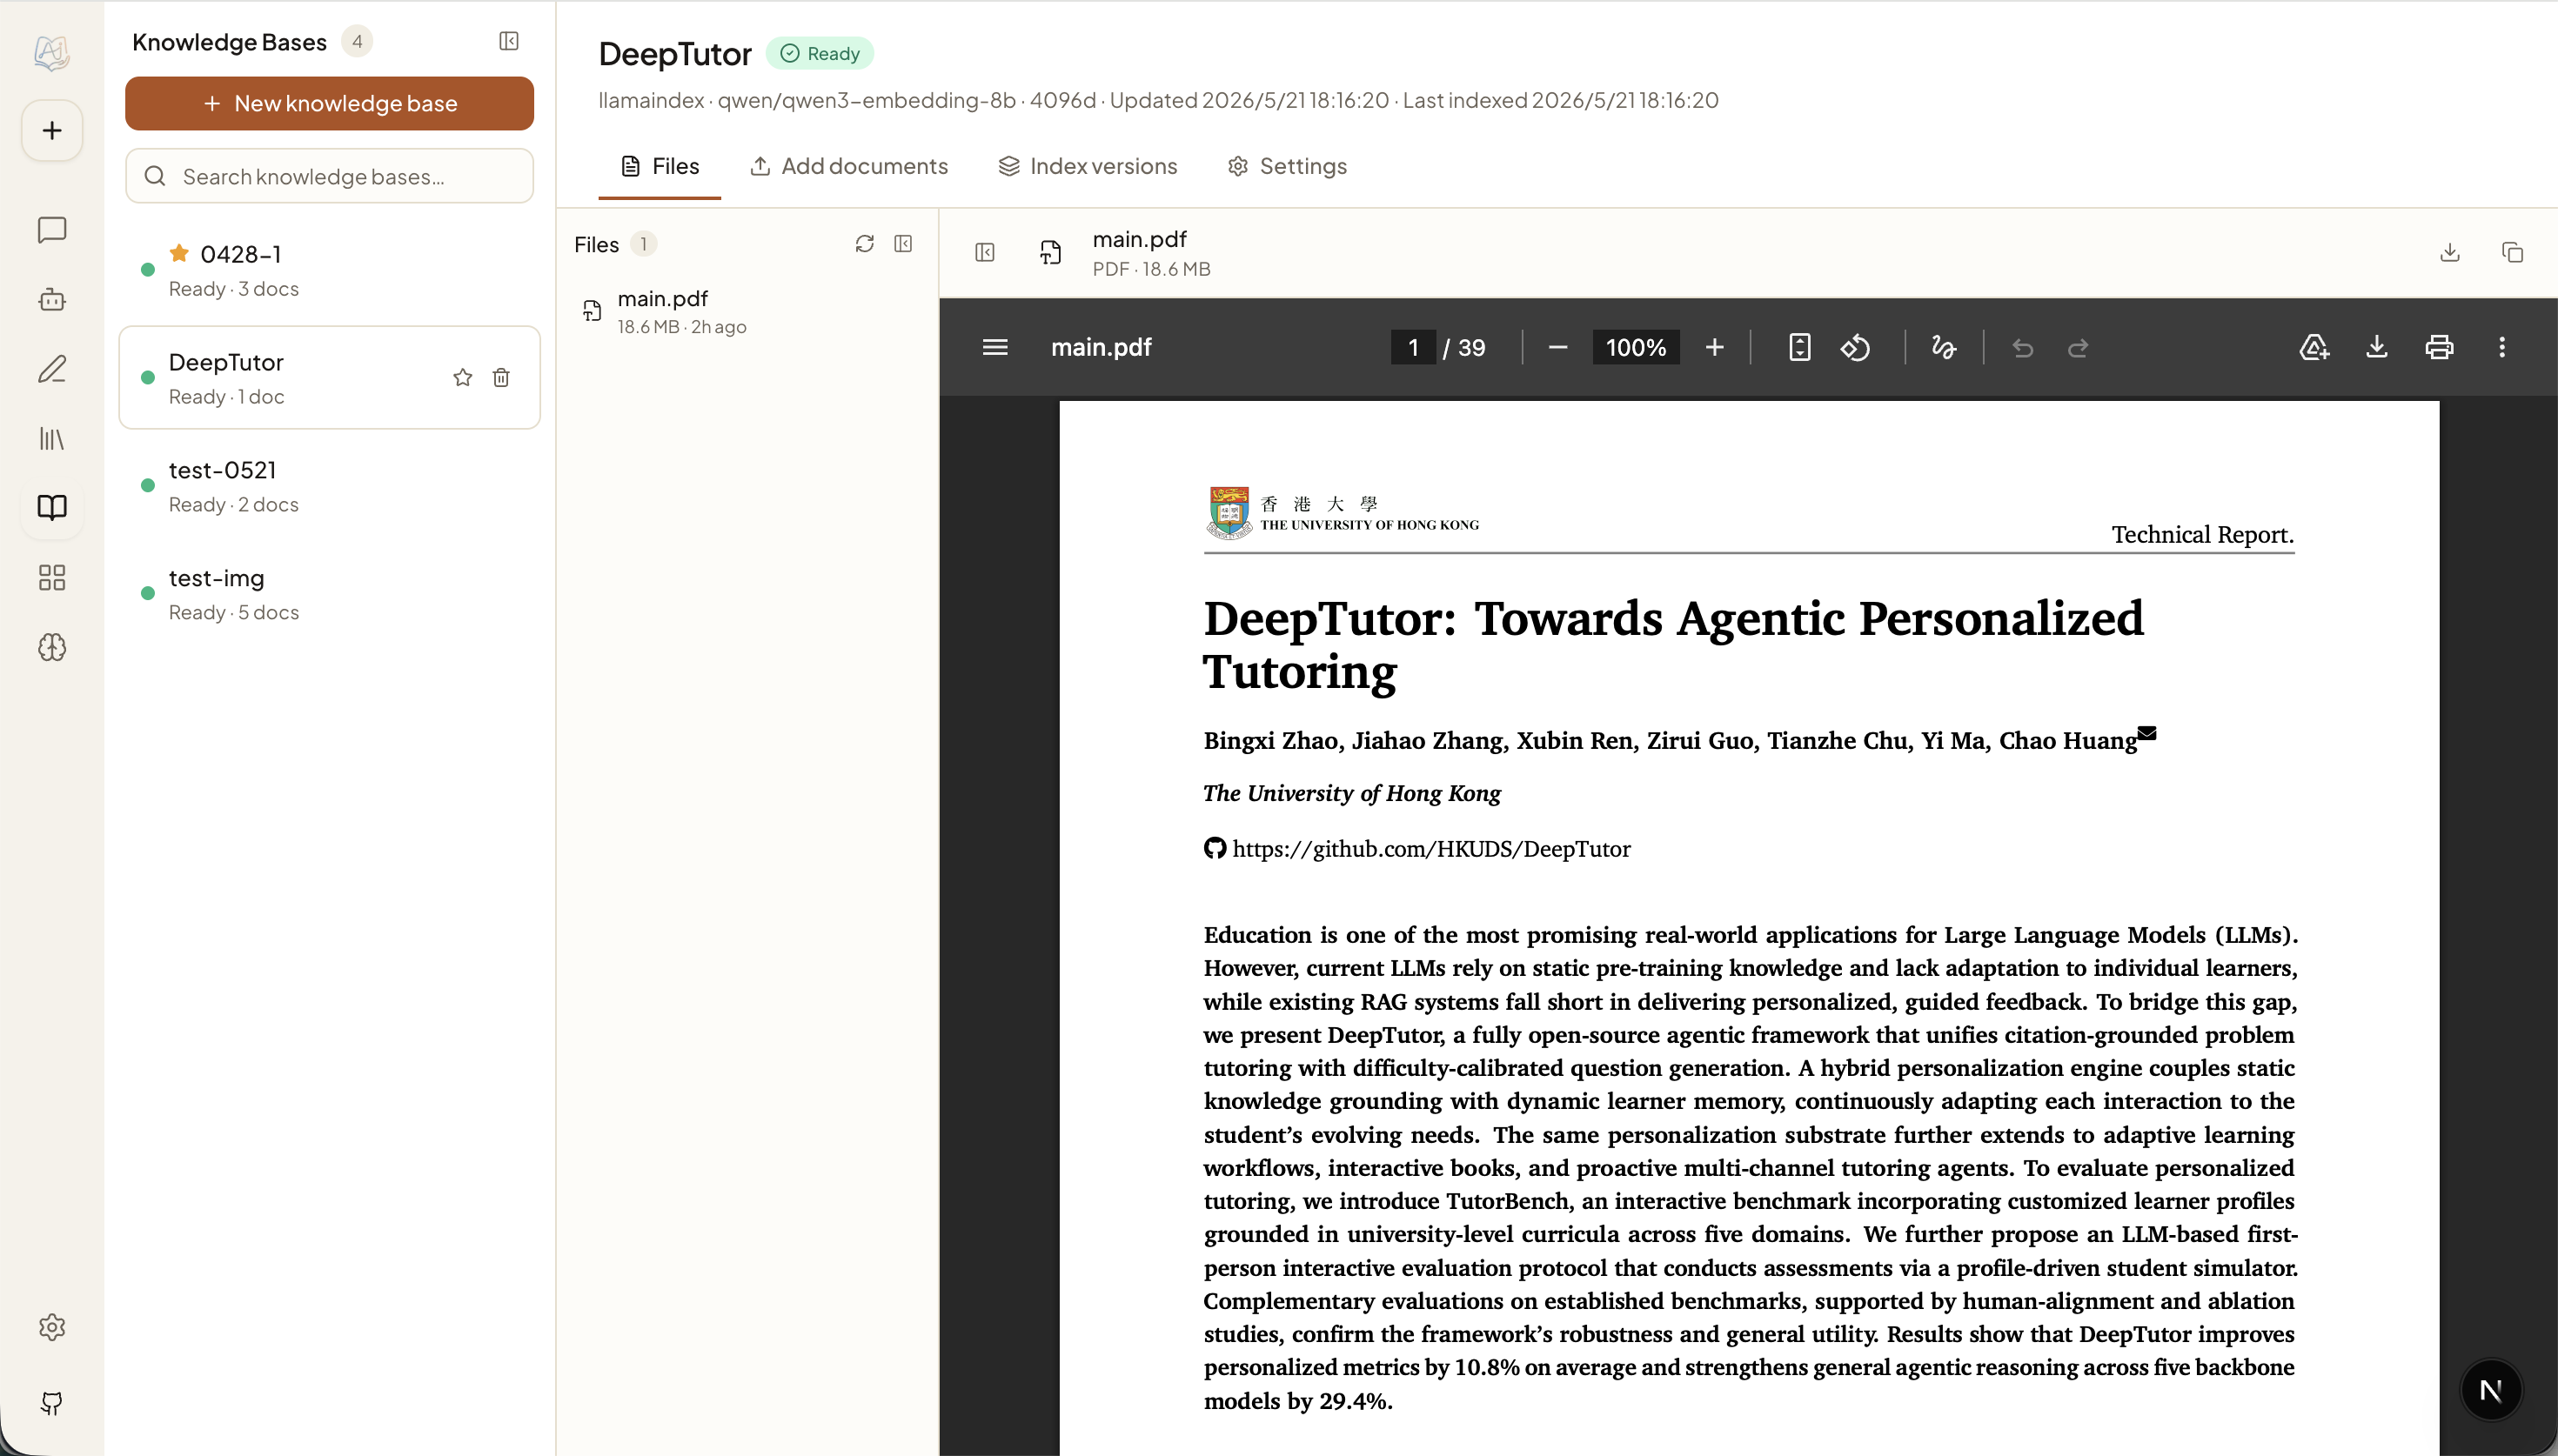Click the index metadata line with llamaindex
2558x1456 pixels.
(1159, 100)
